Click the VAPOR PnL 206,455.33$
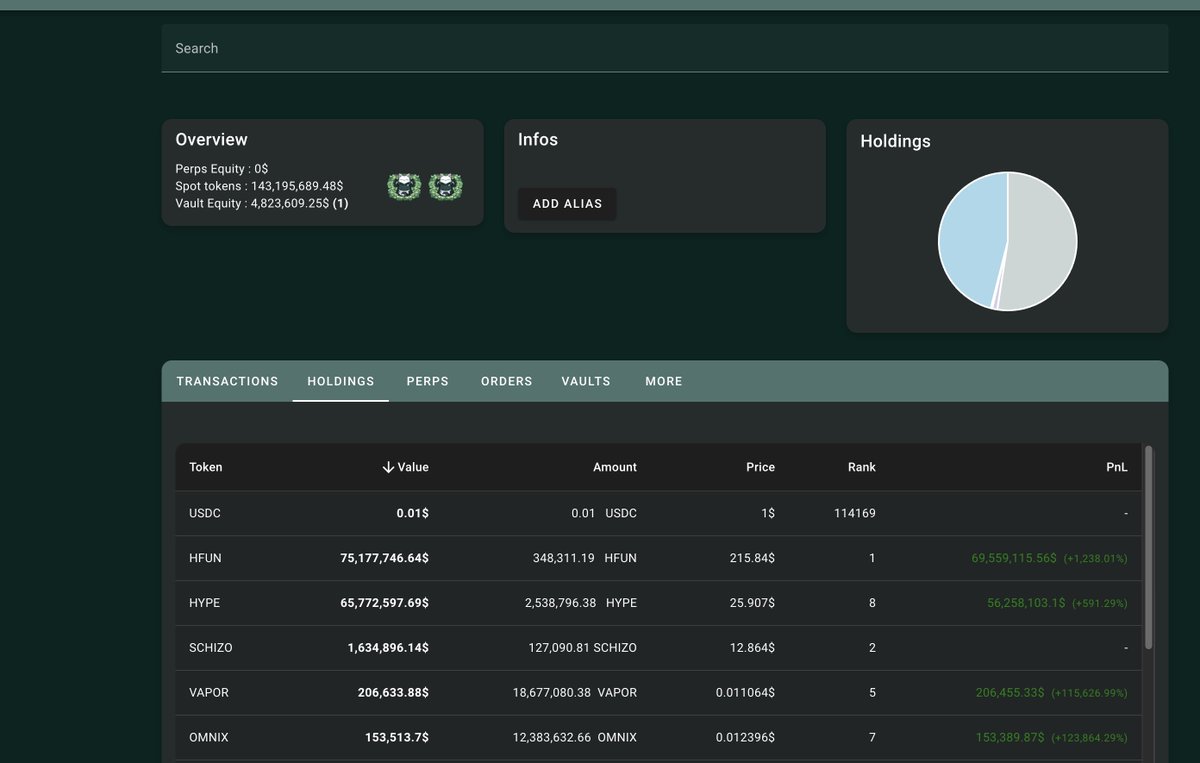 click(1010, 692)
